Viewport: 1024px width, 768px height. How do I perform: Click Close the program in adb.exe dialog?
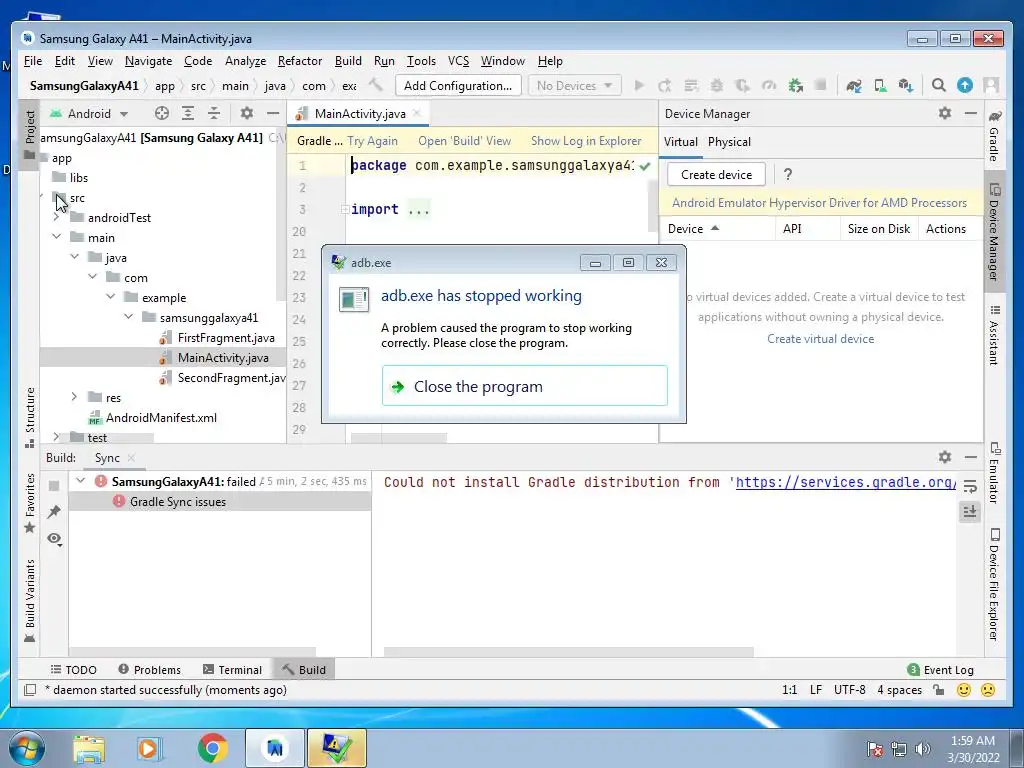524,386
